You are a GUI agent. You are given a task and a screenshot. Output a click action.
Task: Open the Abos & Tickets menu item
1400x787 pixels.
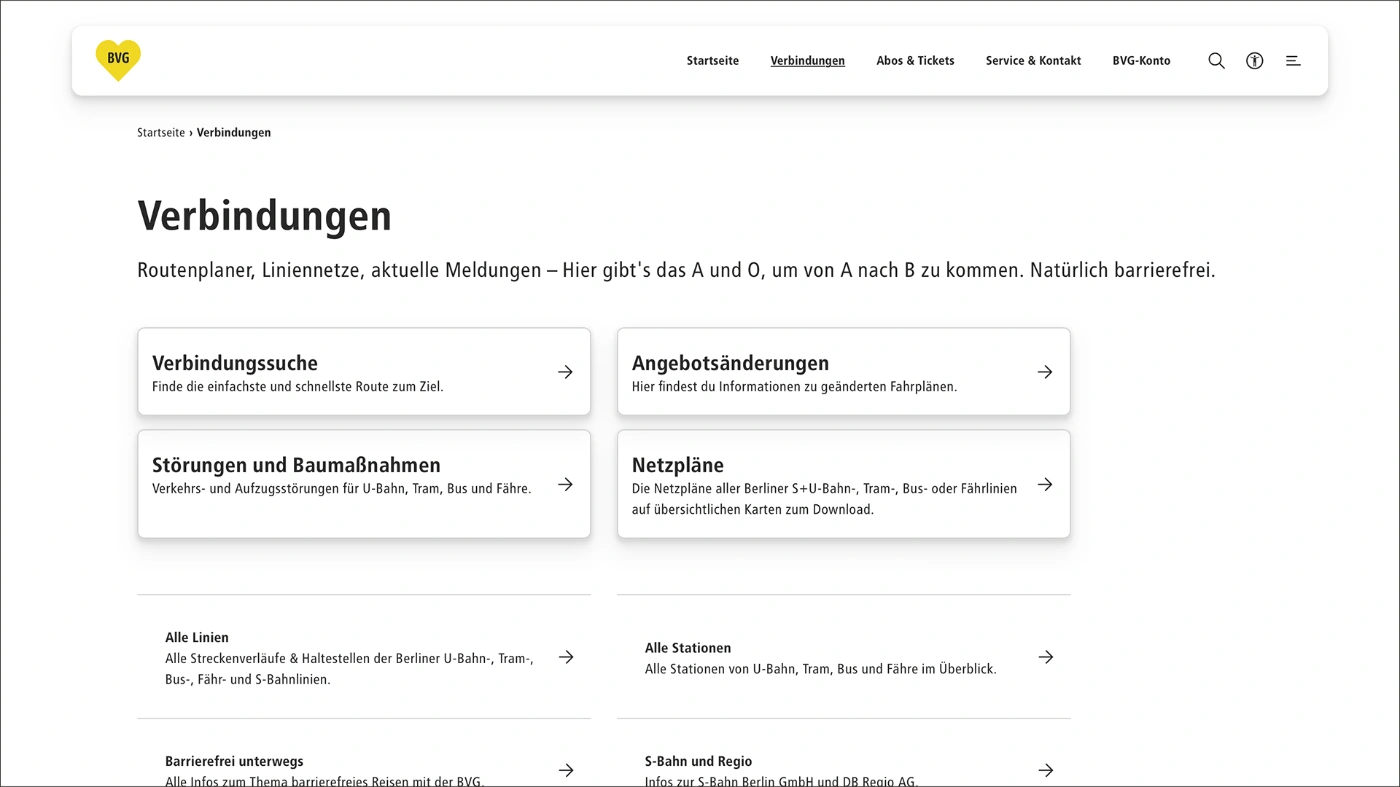click(x=915, y=61)
